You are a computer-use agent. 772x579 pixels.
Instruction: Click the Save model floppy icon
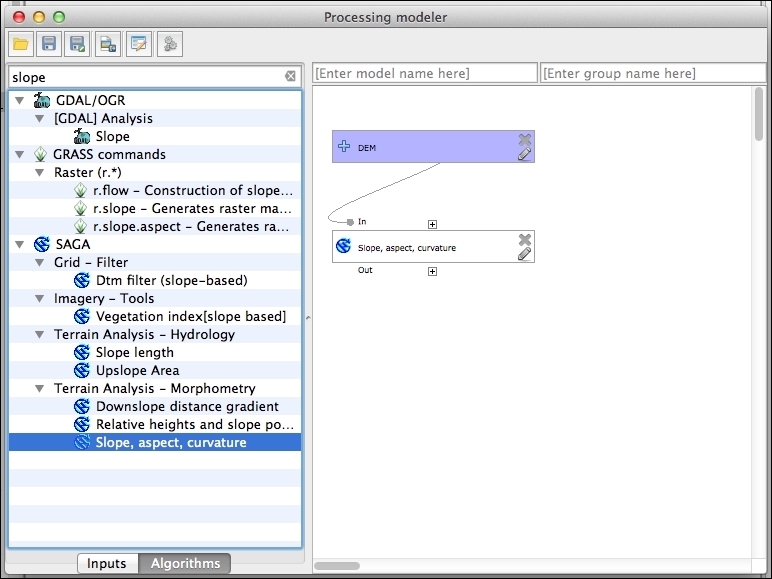[48, 43]
